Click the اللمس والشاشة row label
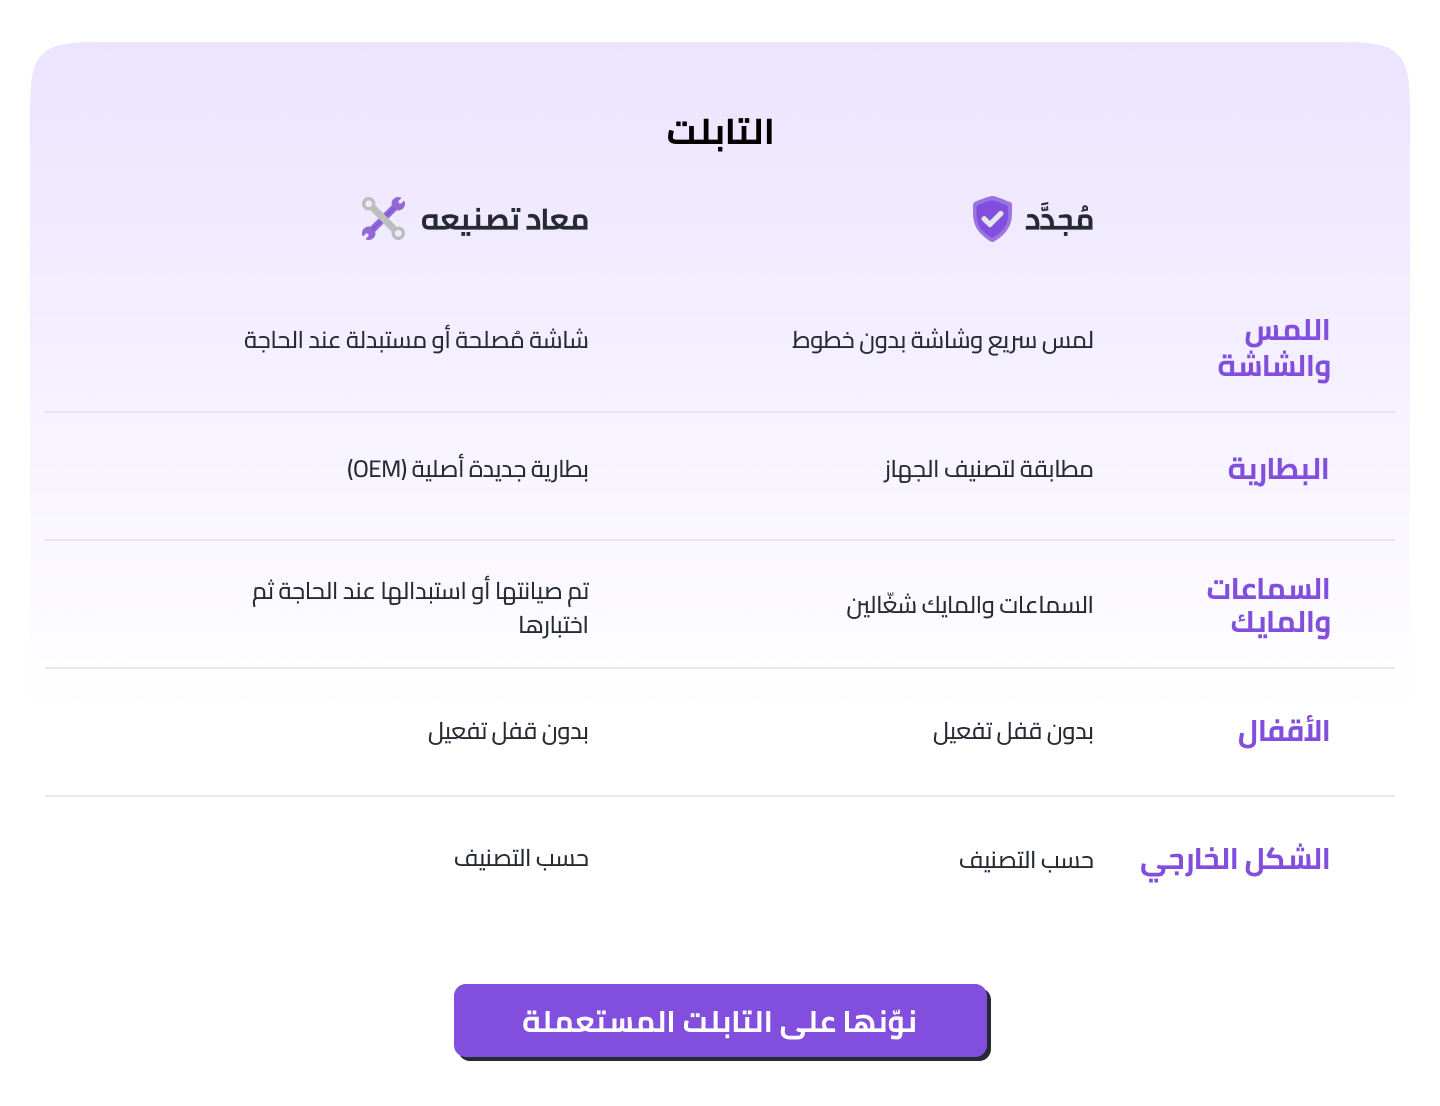Screen dimensions: 1440x1106 point(1274,348)
